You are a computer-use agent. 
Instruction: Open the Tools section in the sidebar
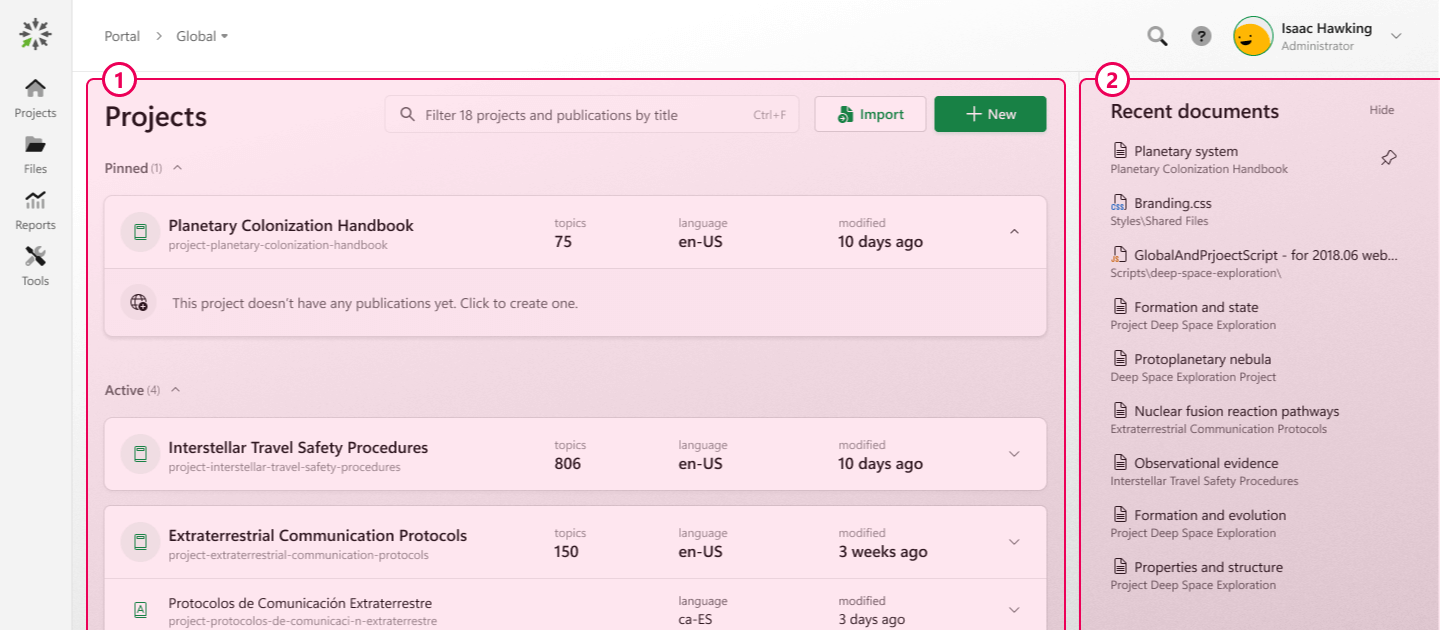coord(35,265)
